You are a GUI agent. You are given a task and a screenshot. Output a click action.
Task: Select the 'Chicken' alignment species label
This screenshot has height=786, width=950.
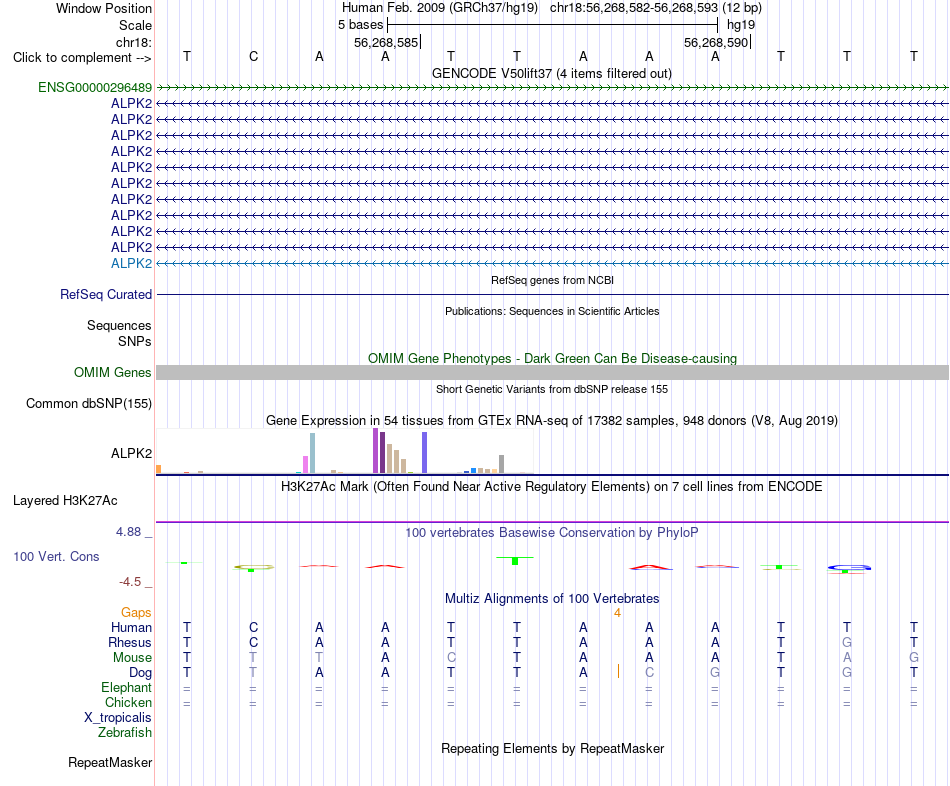(128, 702)
